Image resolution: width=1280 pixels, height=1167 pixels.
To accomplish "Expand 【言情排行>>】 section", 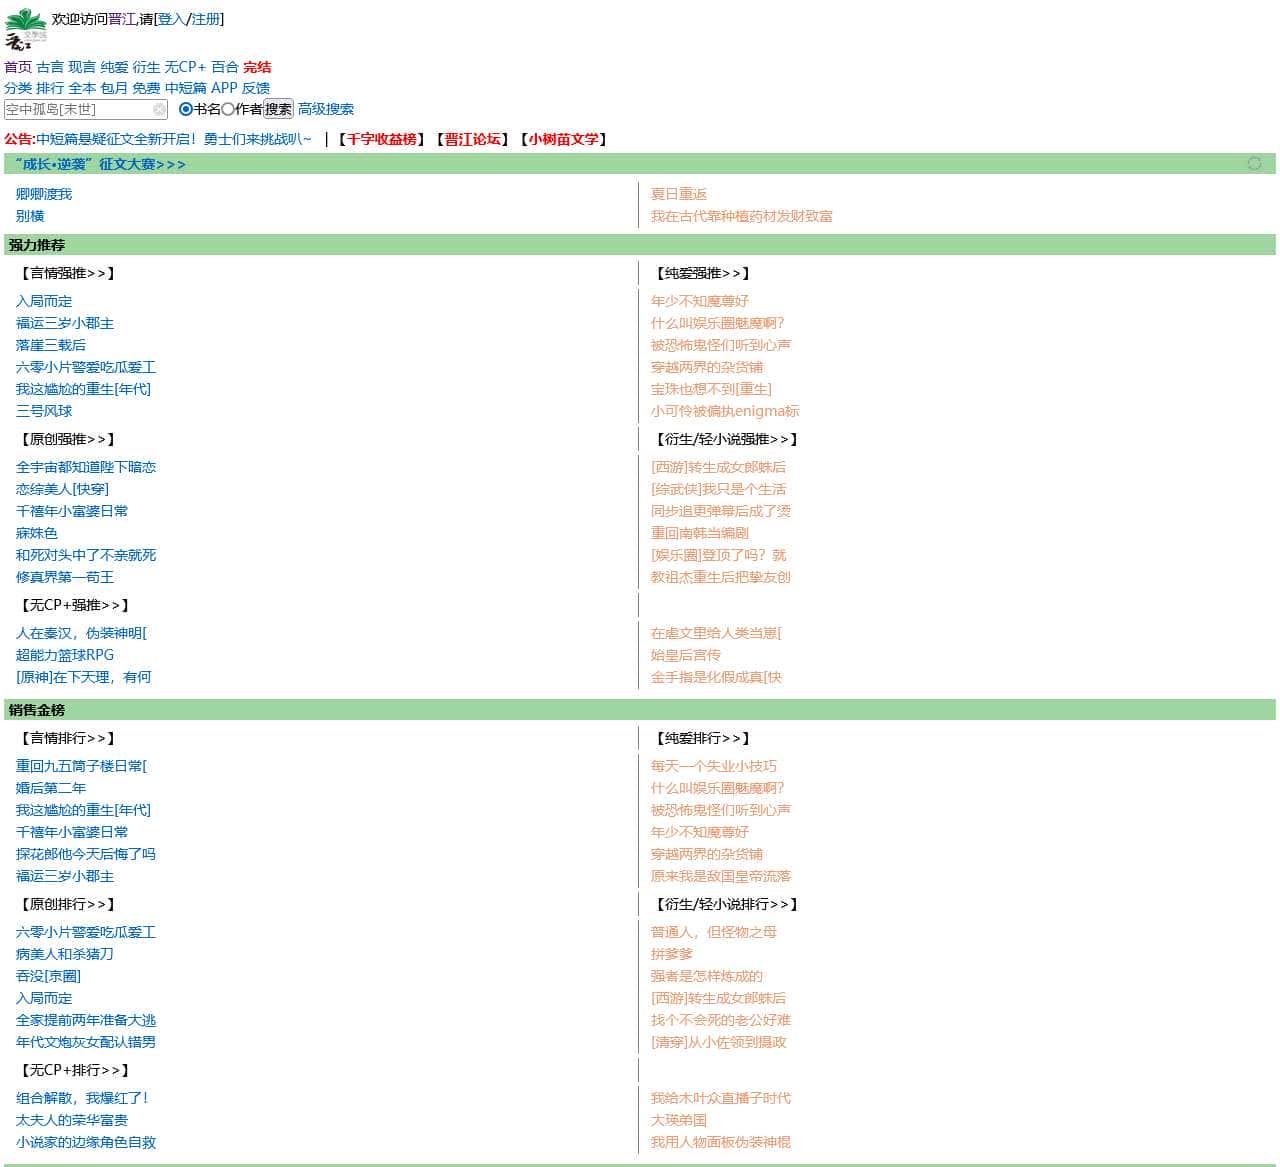I will (68, 738).
